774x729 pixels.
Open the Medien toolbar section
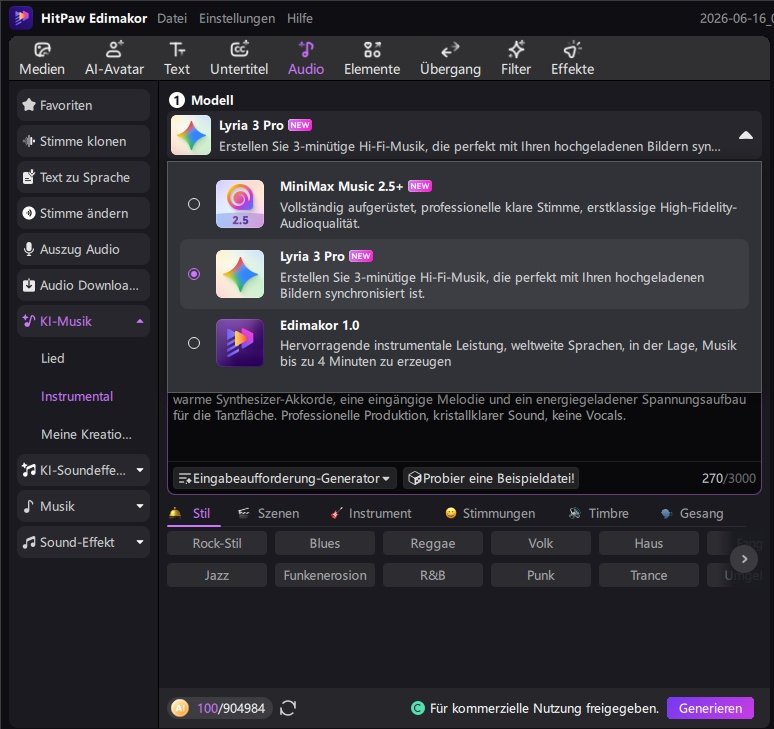(x=42, y=59)
